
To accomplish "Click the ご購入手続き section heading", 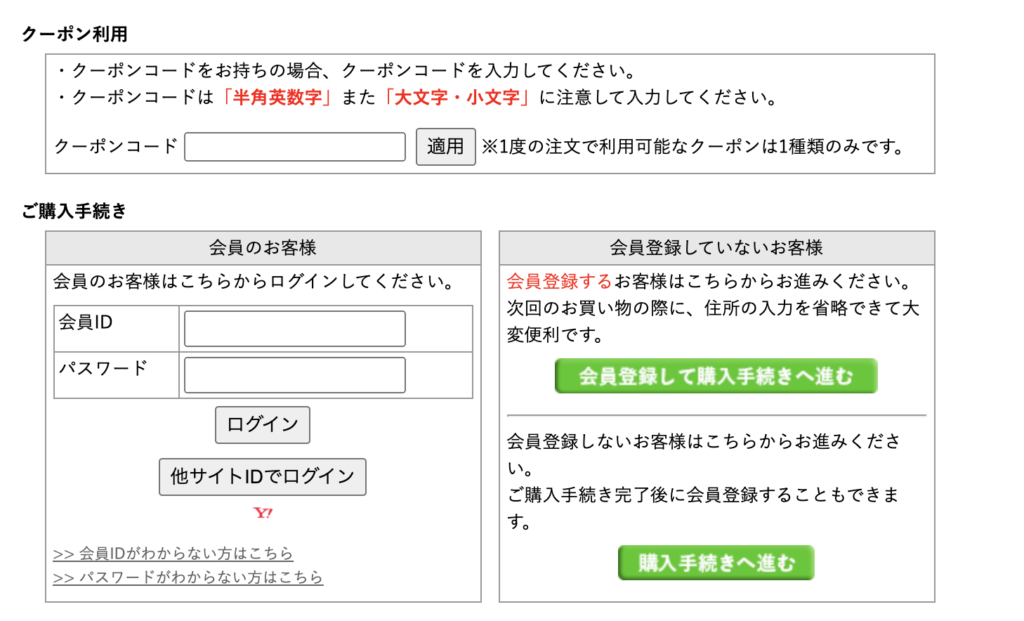I will (x=75, y=211).
